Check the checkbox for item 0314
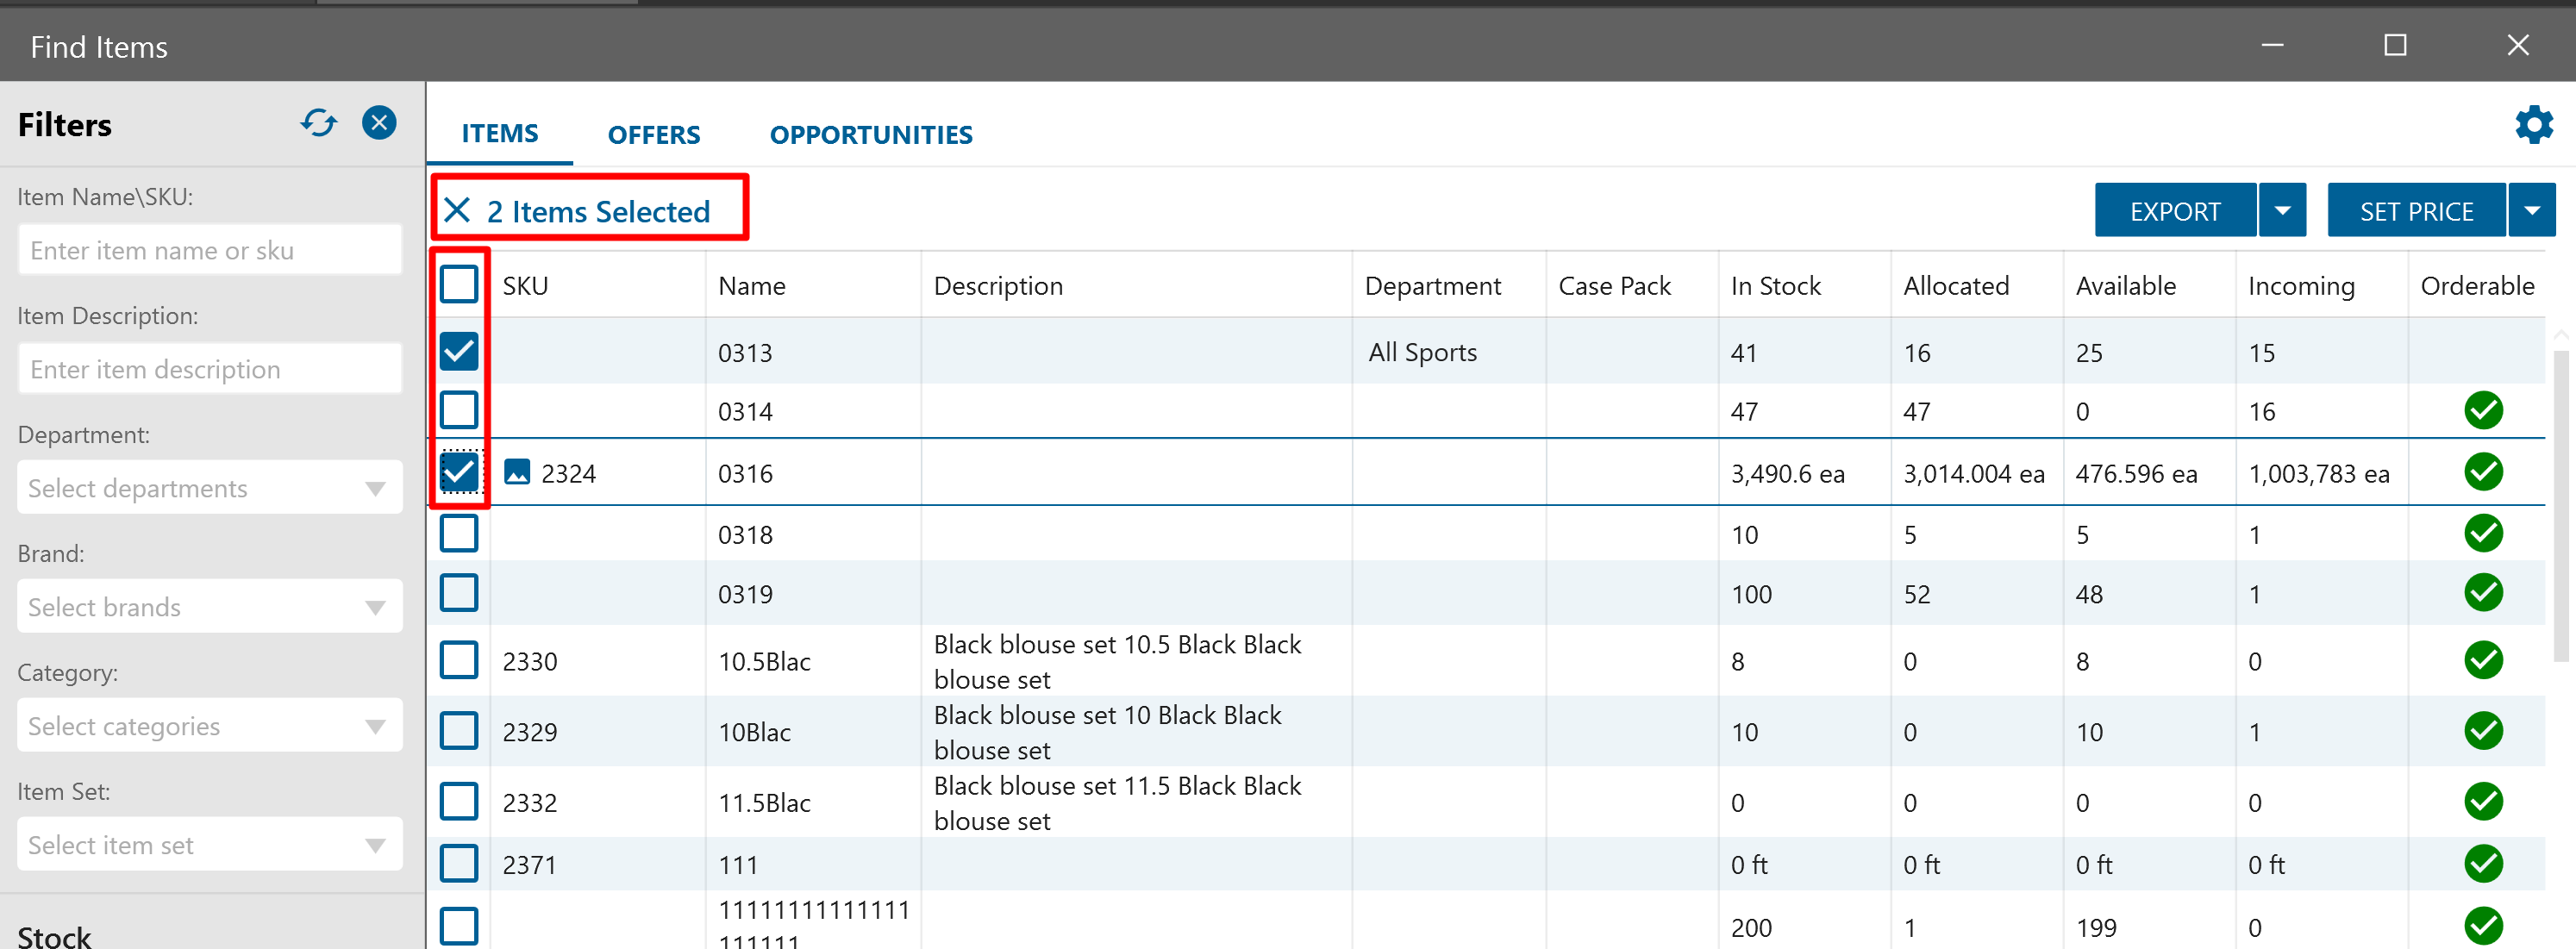The image size is (2576, 949). (x=459, y=410)
